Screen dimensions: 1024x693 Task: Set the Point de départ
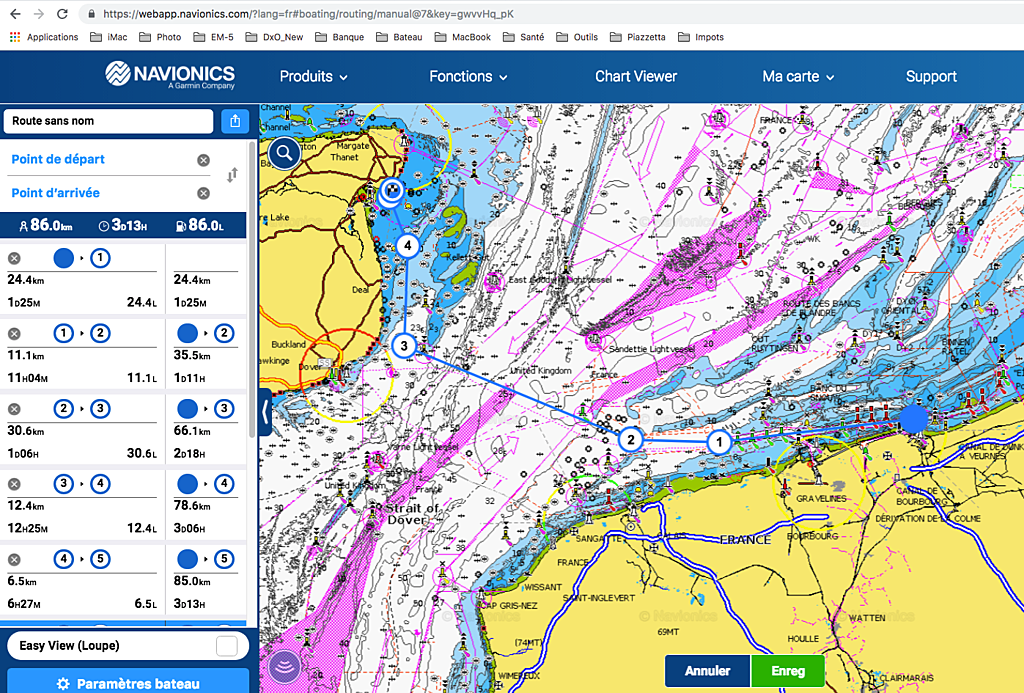point(58,159)
